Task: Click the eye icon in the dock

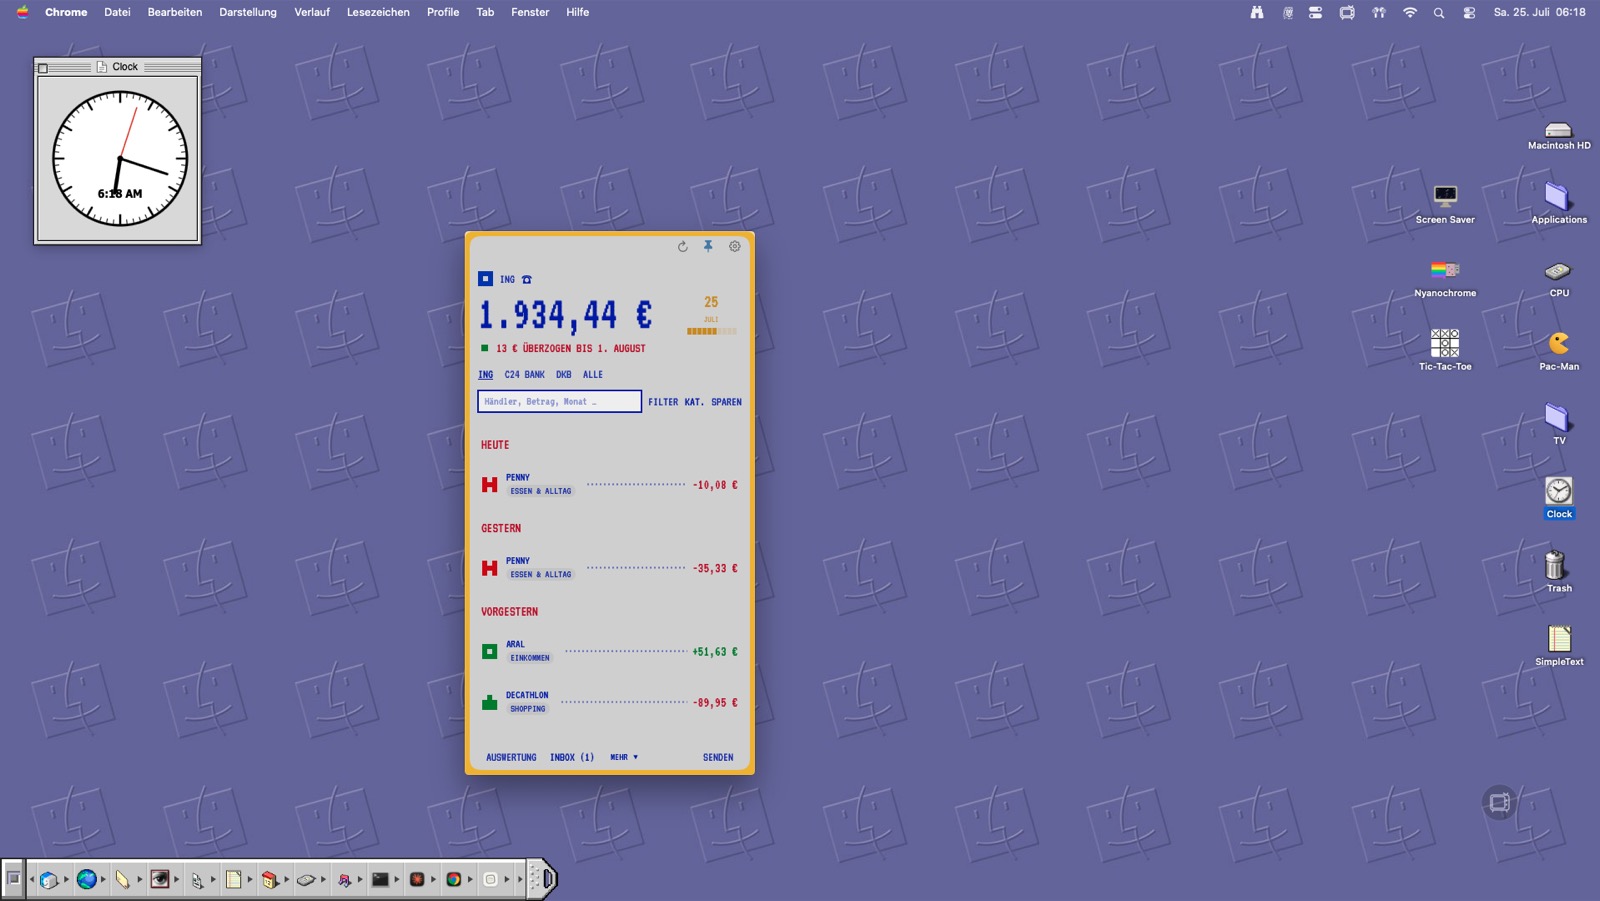Action: tap(160, 879)
